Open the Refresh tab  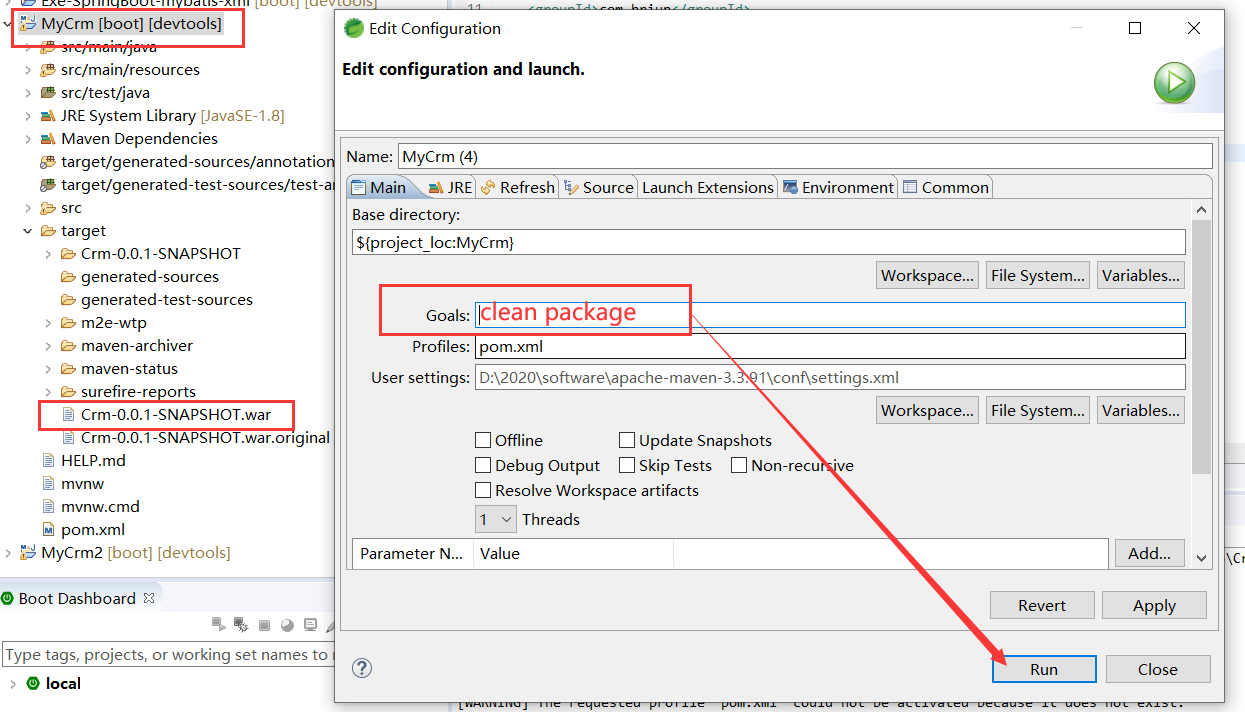517,187
